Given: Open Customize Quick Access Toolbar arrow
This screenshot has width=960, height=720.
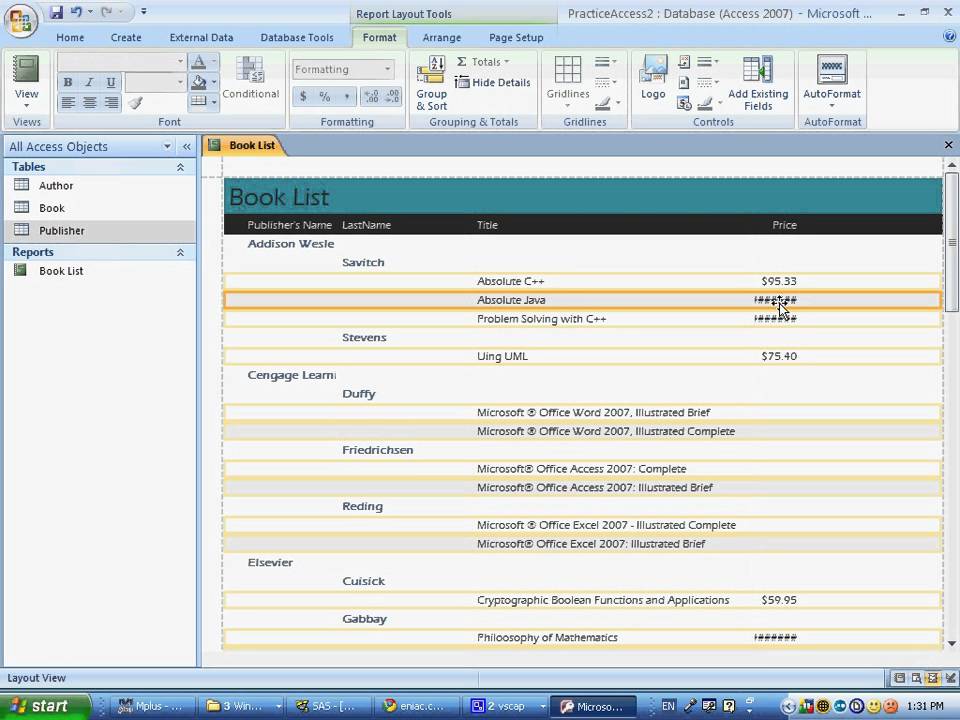Looking at the screenshot, I should tap(144, 12).
